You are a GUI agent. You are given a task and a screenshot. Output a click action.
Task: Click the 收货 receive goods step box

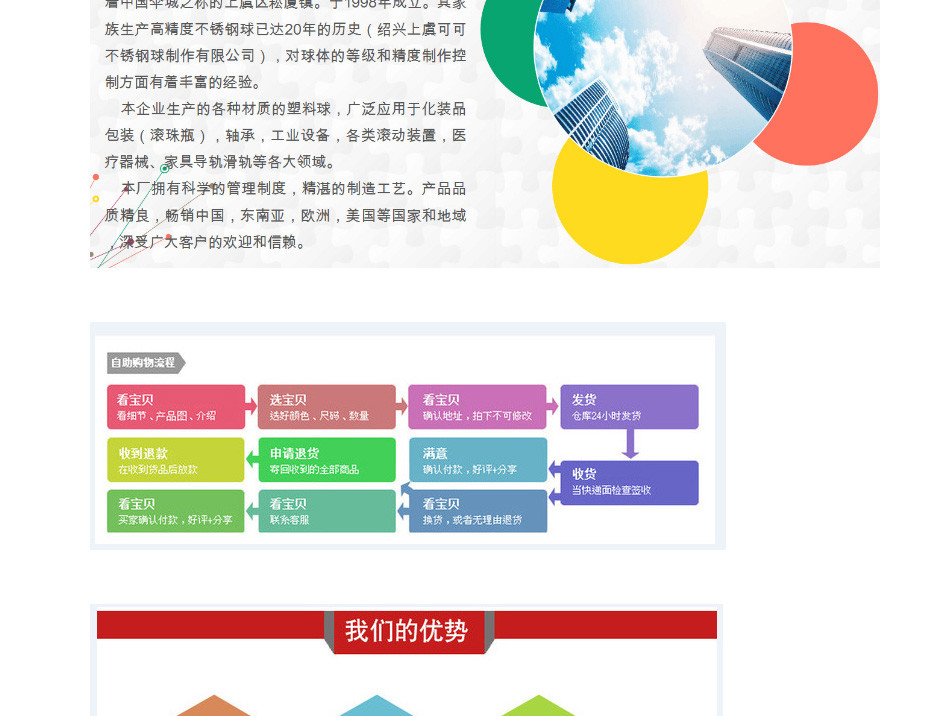click(629, 482)
